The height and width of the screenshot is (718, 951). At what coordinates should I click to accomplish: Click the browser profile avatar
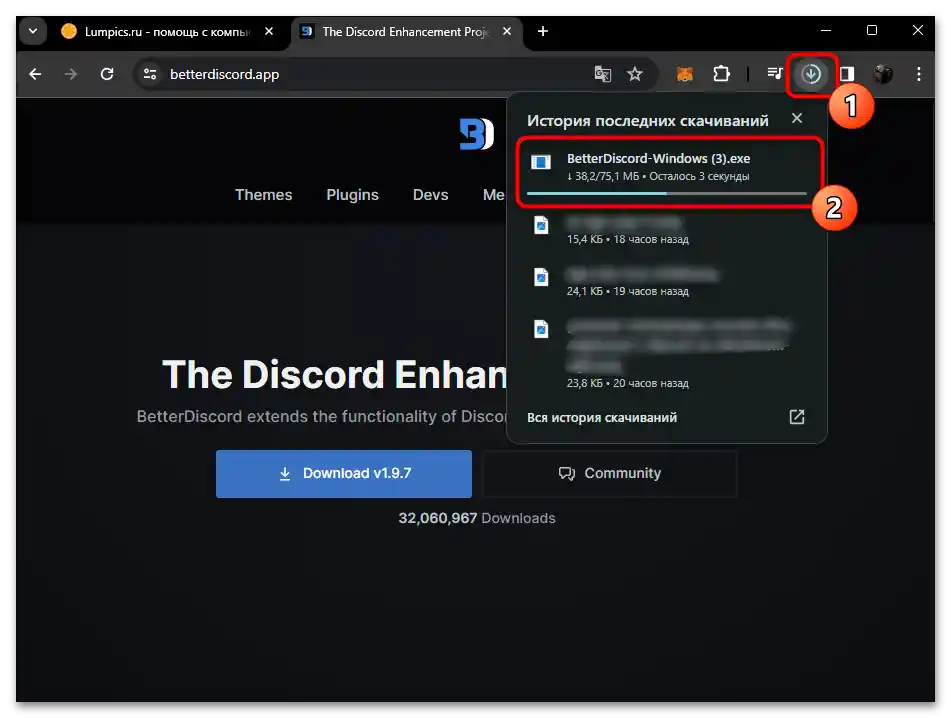coord(883,73)
